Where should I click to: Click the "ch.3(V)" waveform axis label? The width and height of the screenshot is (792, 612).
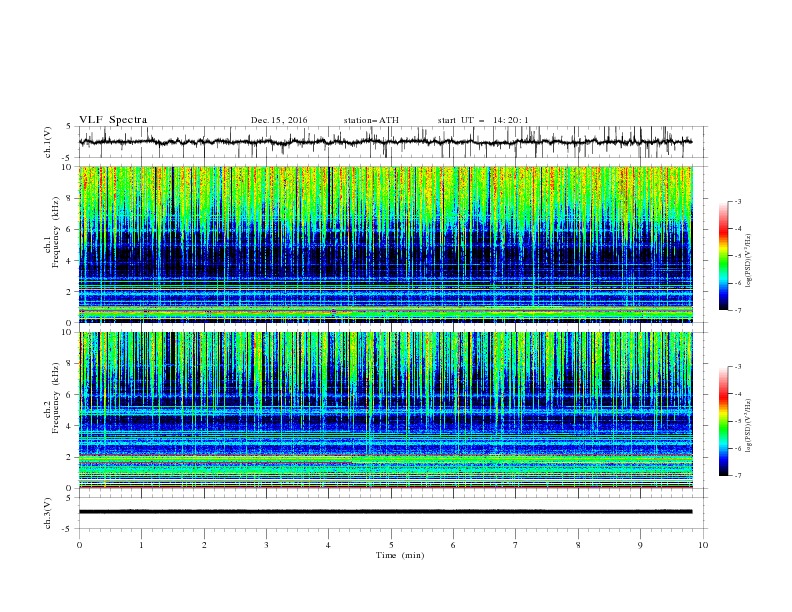(x=48, y=513)
